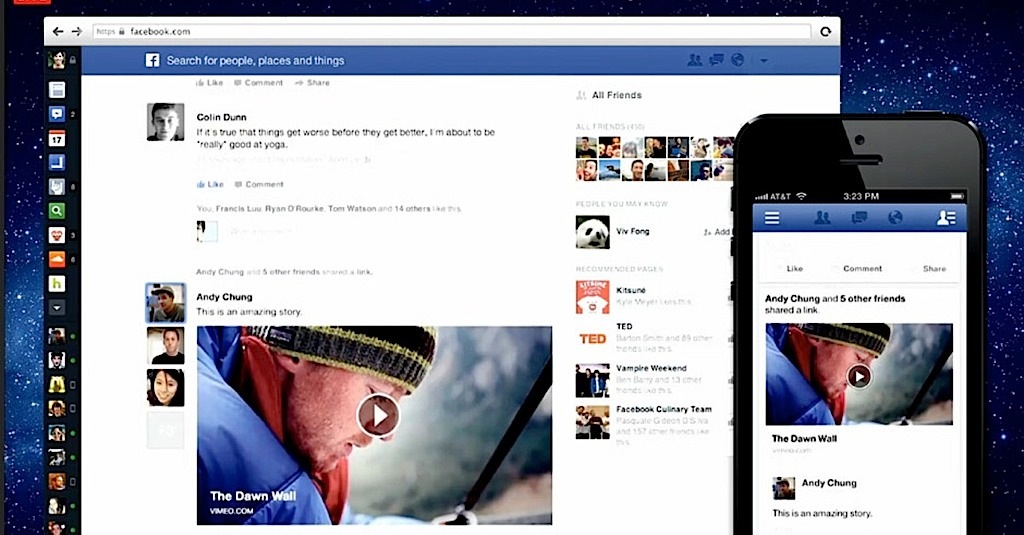Play The Dawn Wall video on desktop
The height and width of the screenshot is (535, 1024).
tap(377, 415)
